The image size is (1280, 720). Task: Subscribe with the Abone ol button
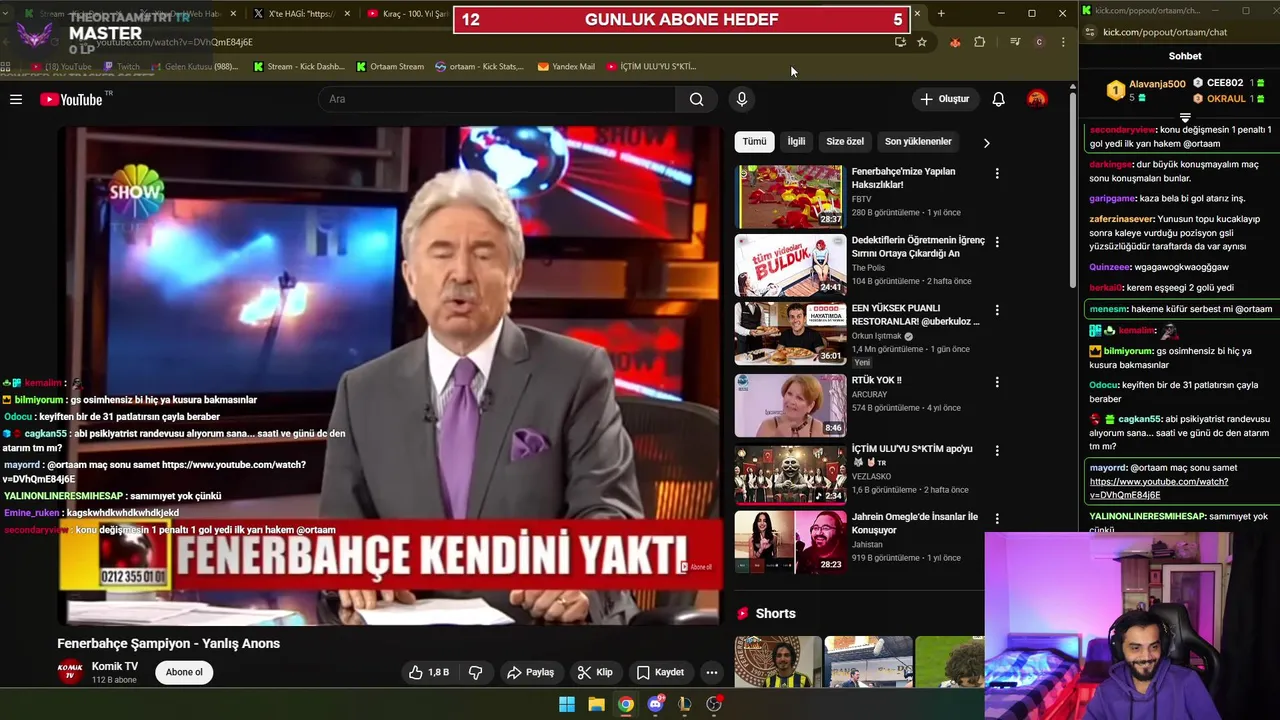pyautogui.click(x=184, y=672)
